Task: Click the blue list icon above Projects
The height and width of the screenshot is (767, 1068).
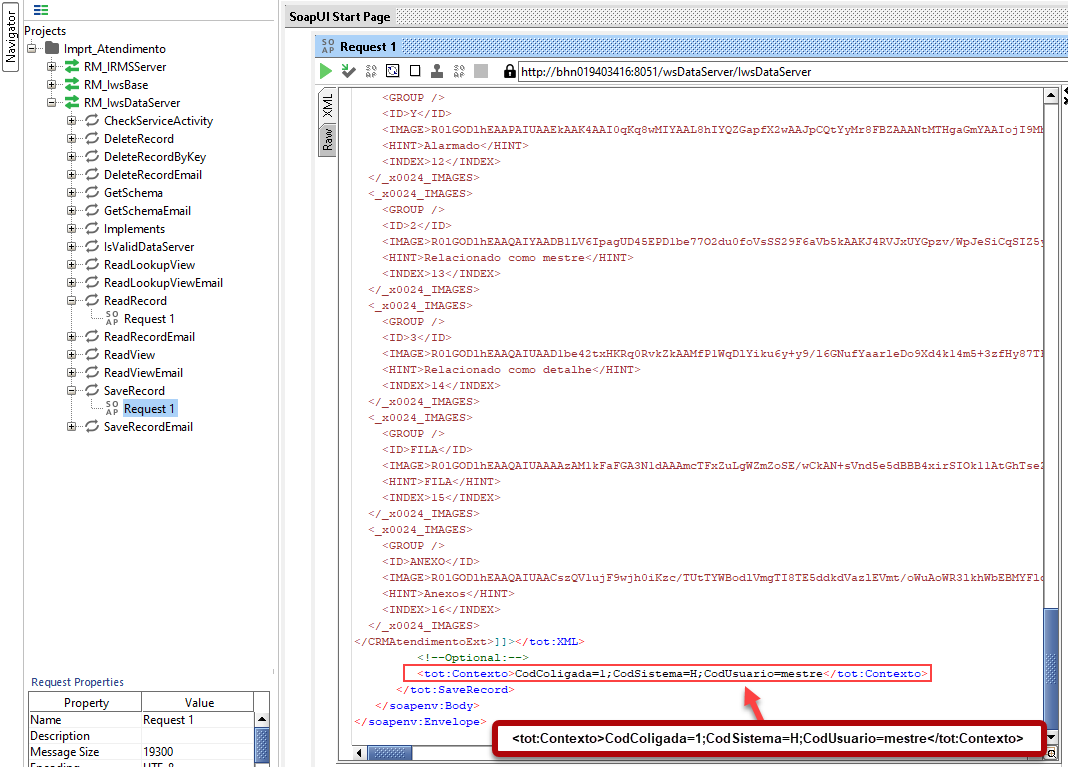Action: tap(41, 10)
